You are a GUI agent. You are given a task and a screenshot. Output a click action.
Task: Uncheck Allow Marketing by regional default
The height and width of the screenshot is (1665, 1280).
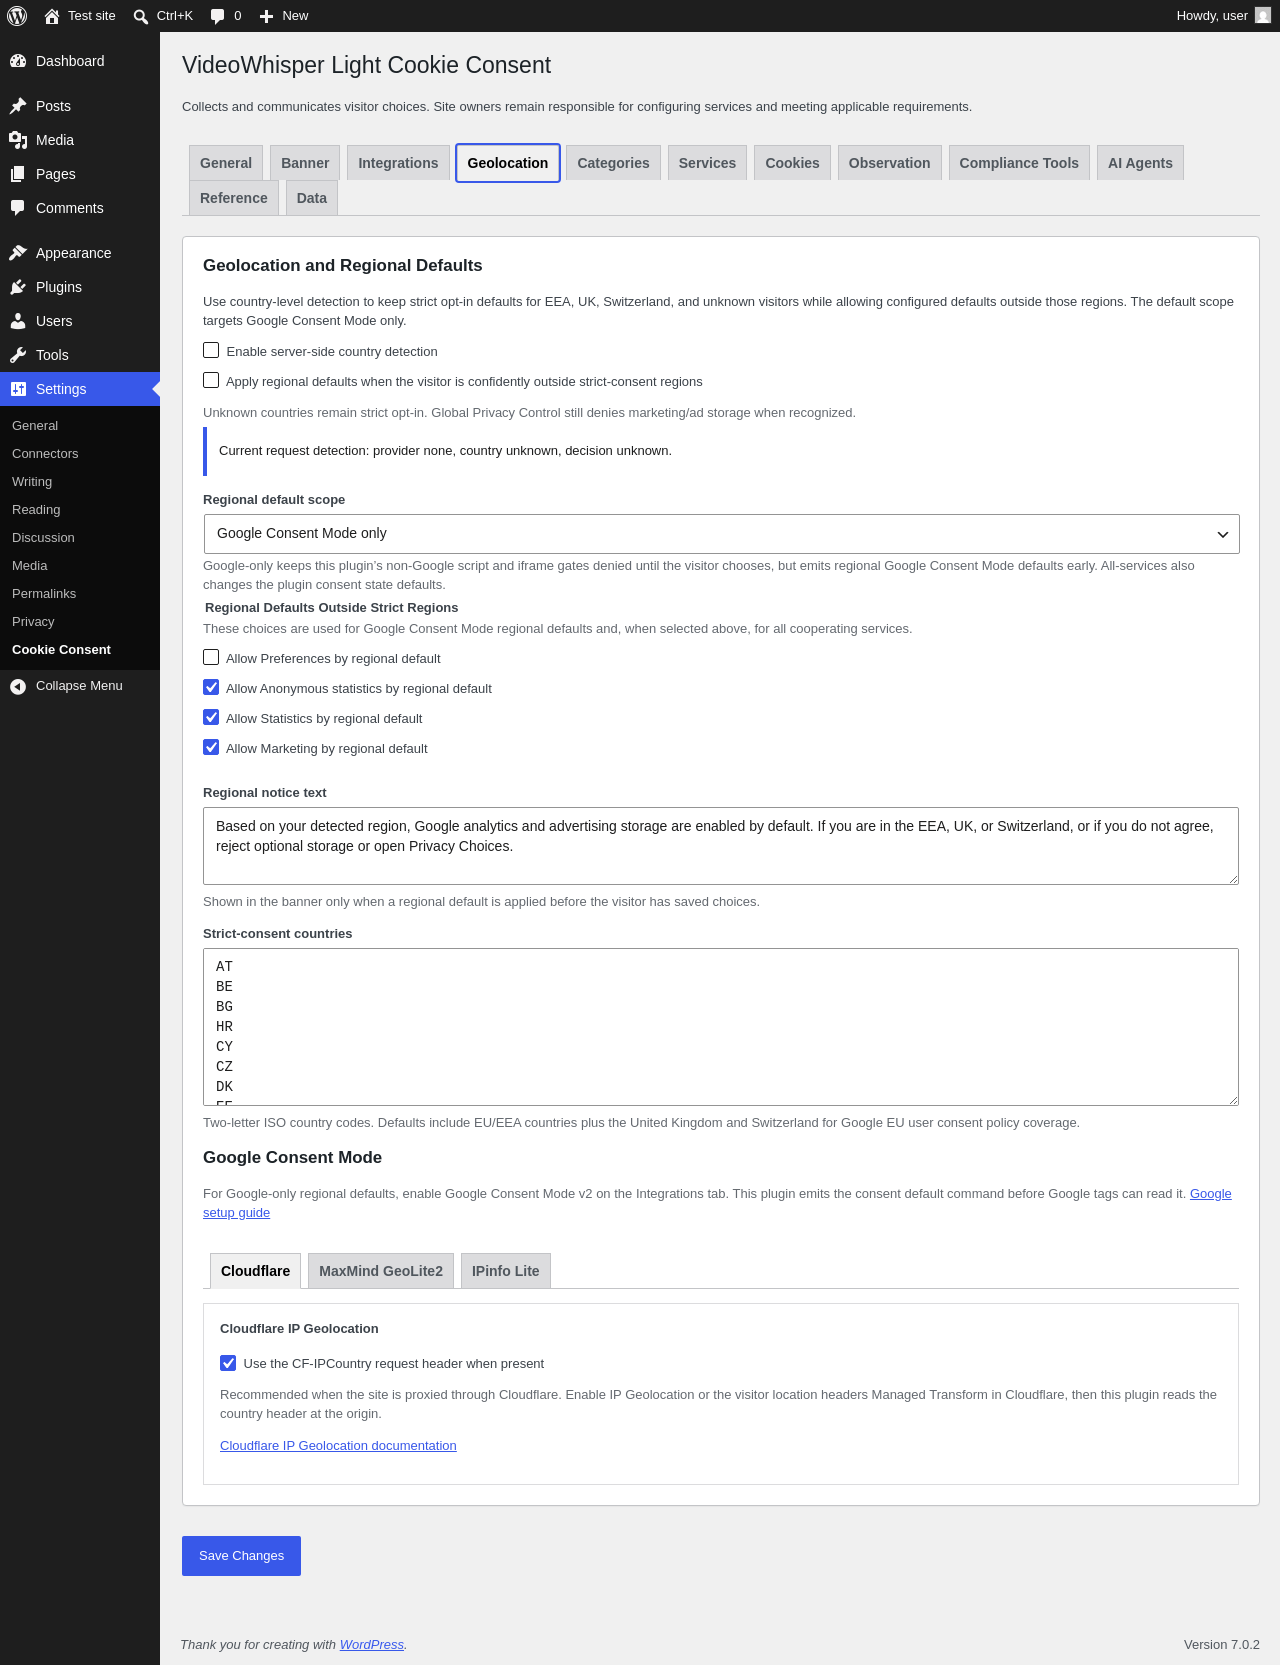coord(211,747)
